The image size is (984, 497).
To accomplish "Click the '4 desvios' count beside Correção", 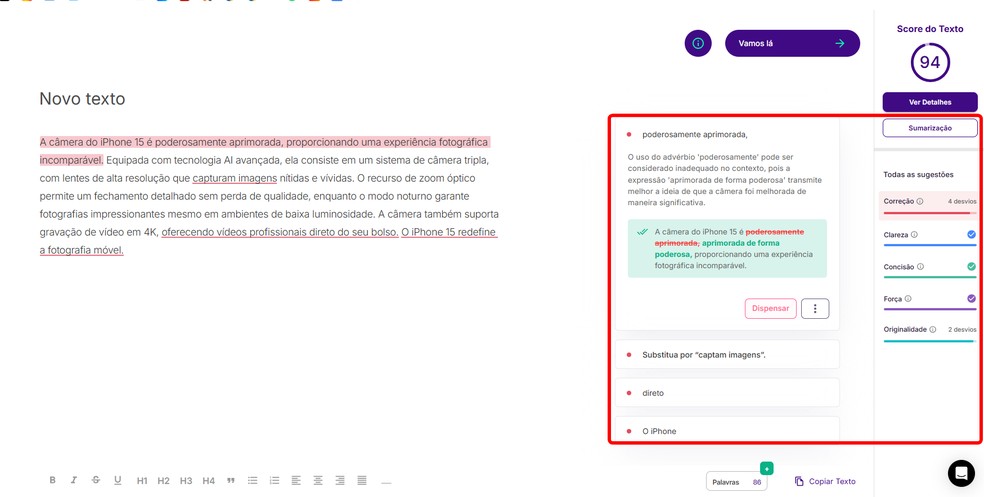I will 962,201.
